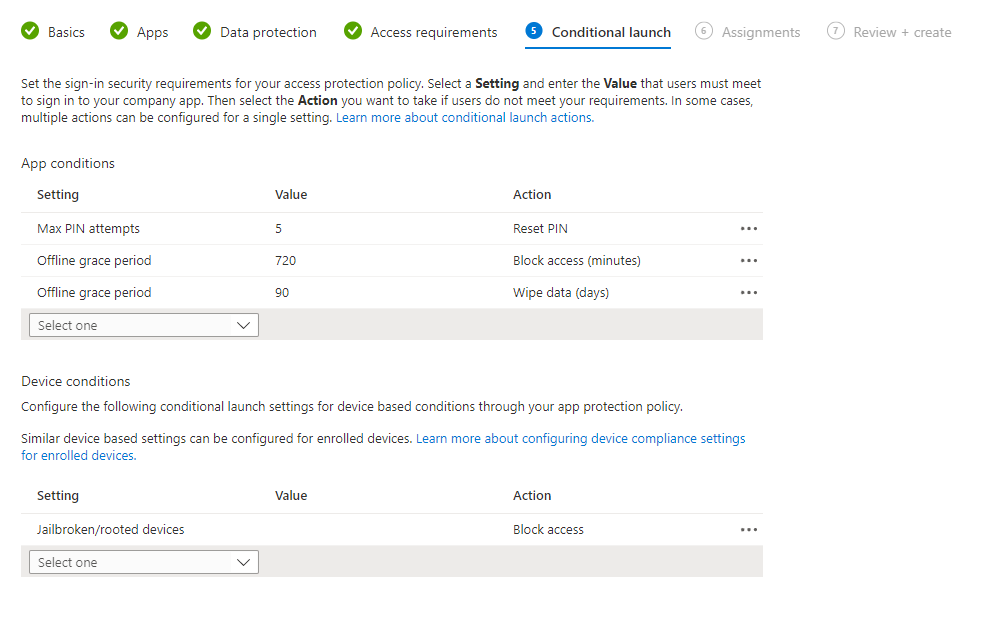Expand the Device conditions 'Select one' dropdown
Viewport: 986px width, 633px height.
144,562
